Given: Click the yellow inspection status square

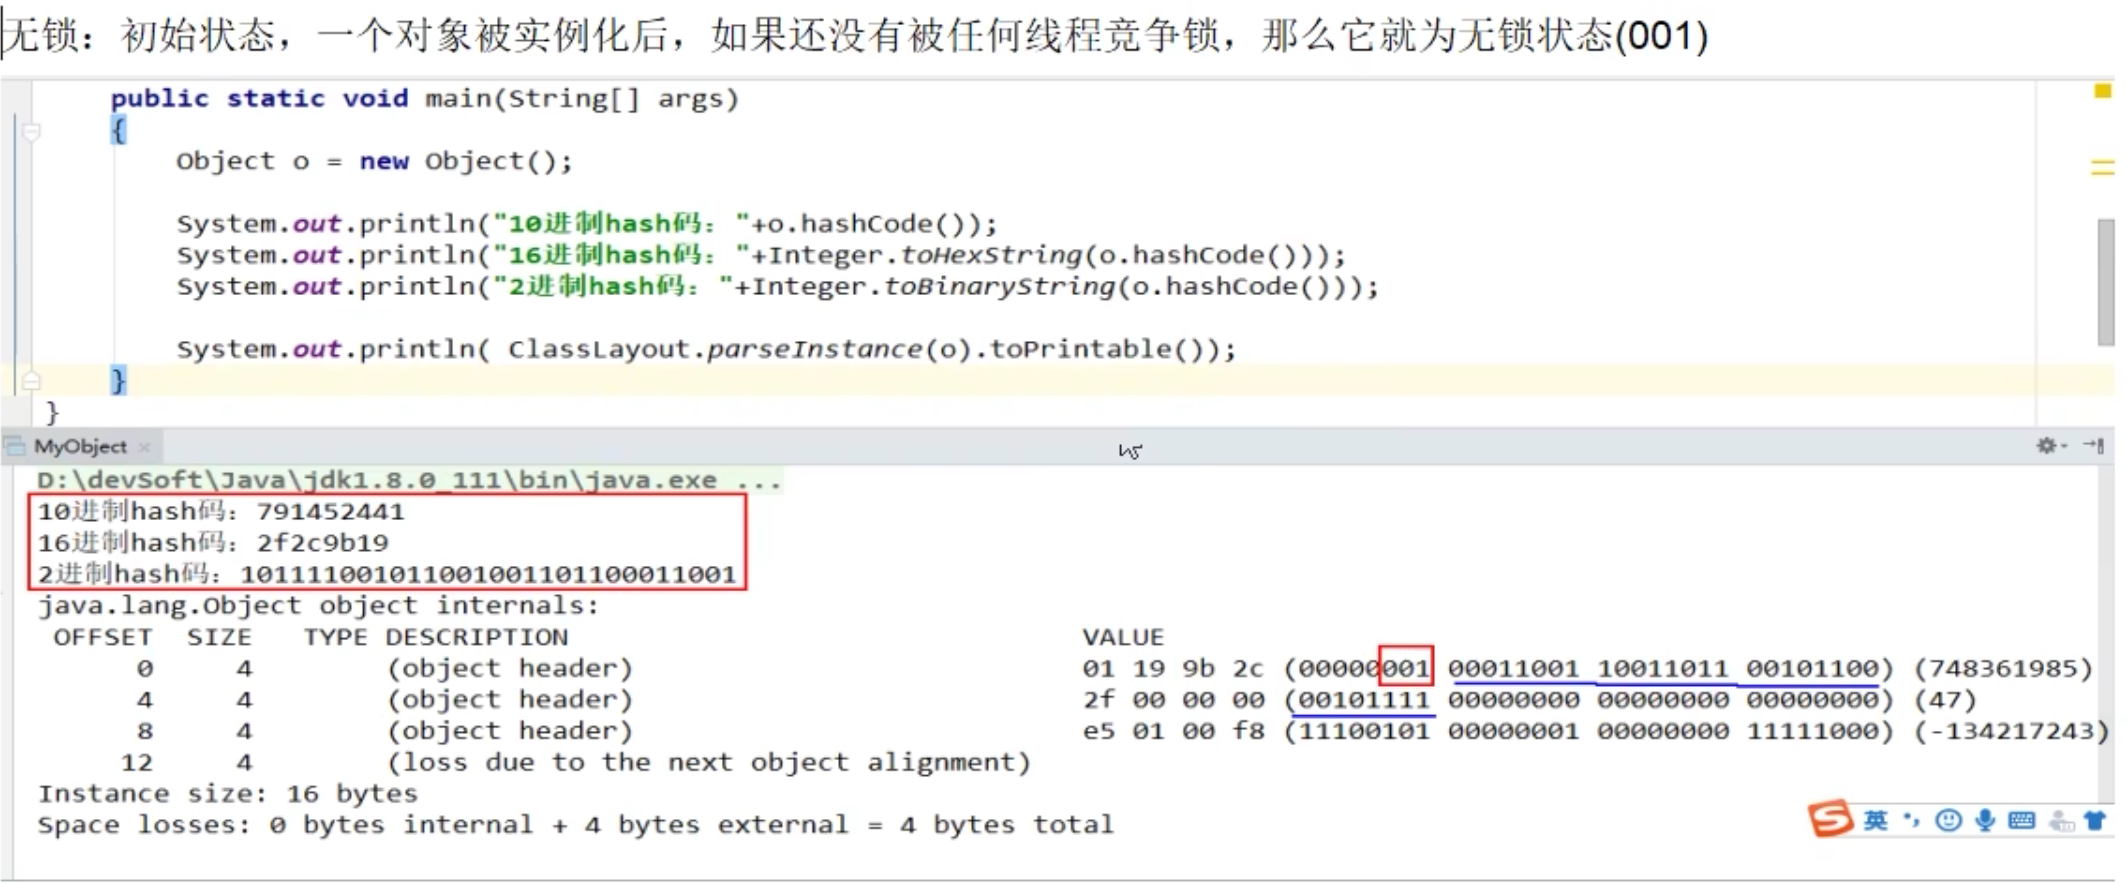Looking at the screenshot, I should 2102,92.
